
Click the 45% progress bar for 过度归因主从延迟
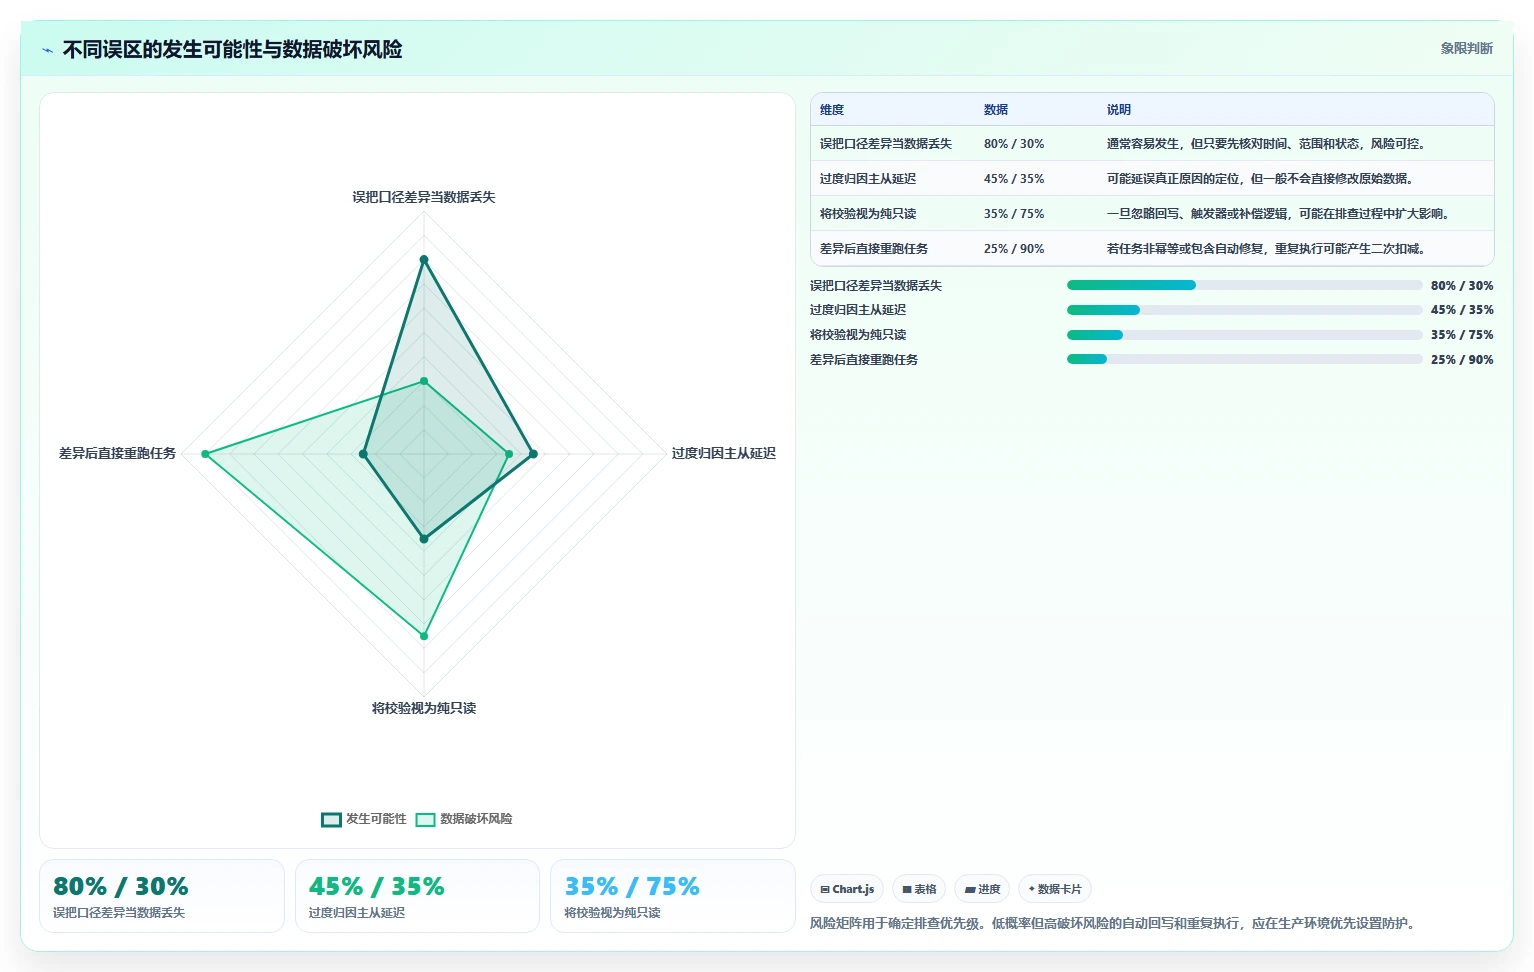(1244, 310)
